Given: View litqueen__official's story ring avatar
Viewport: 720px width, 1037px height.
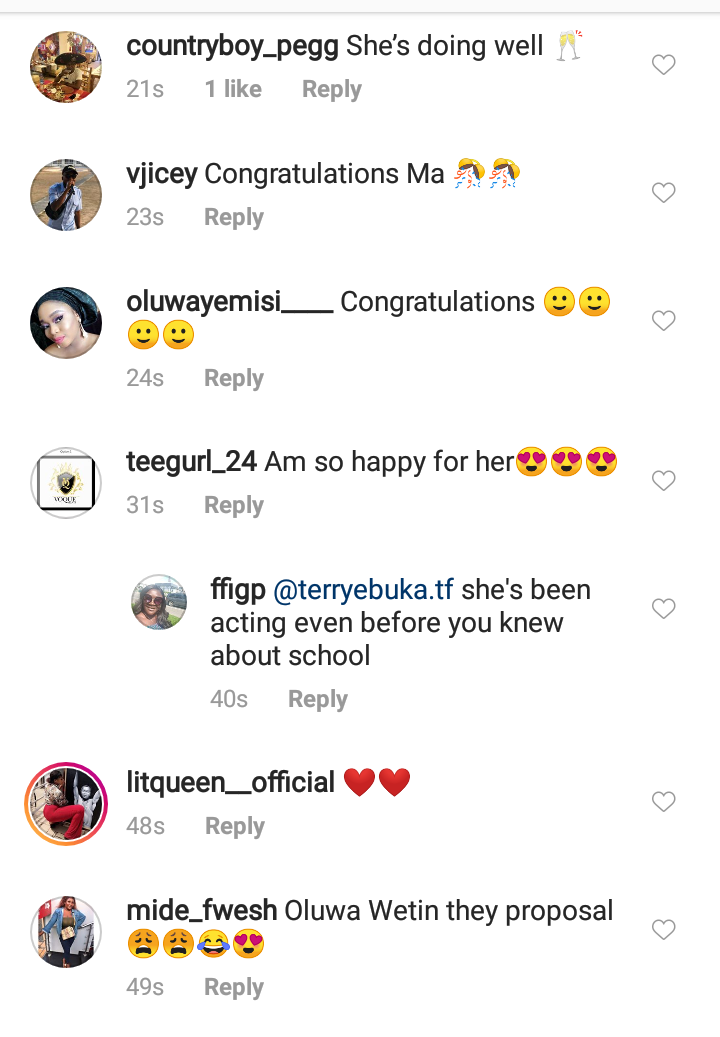Looking at the screenshot, I should pyautogui.click(x=66, y=804).
